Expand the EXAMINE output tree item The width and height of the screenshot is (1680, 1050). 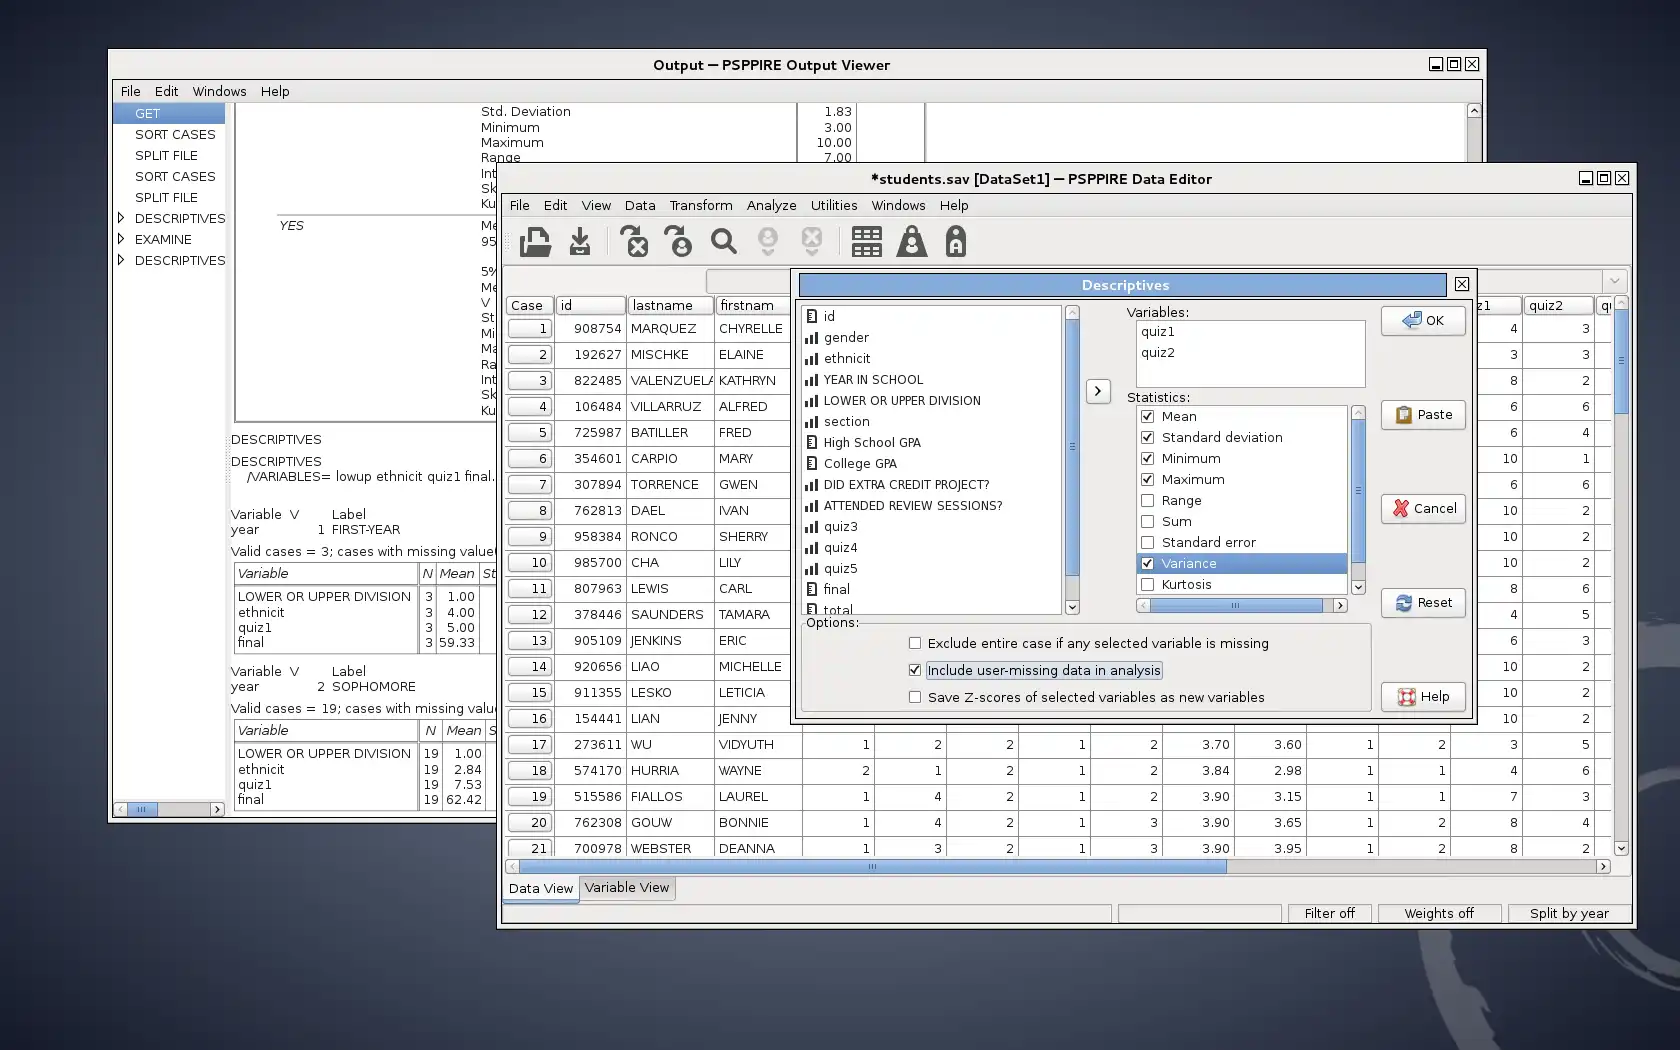click(121, 239)
